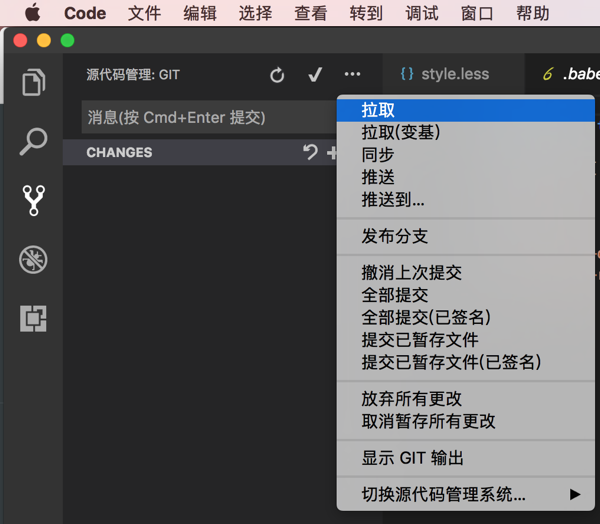Select 提交已暂存文件(已签名) menu entry
Screen dimensions: 600x524
[x=466, y=361]
